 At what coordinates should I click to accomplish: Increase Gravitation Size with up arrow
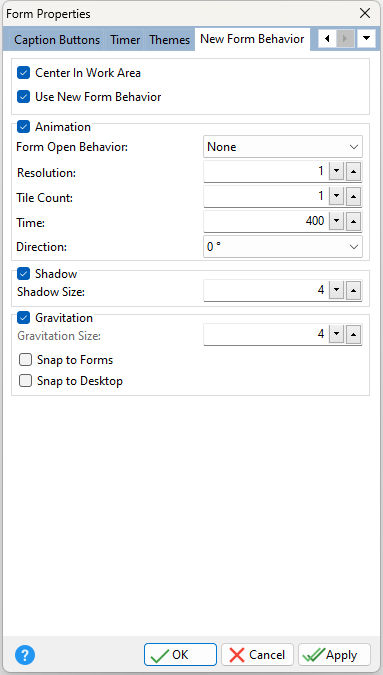353,334
